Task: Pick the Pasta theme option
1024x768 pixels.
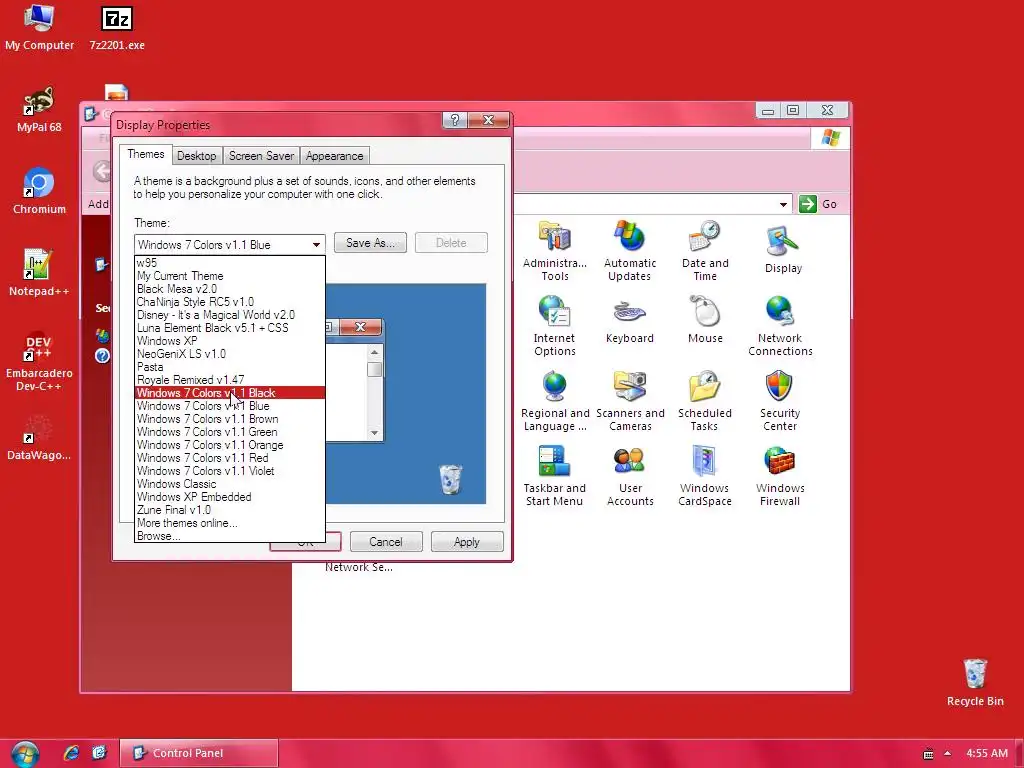Action: [230, 367]
